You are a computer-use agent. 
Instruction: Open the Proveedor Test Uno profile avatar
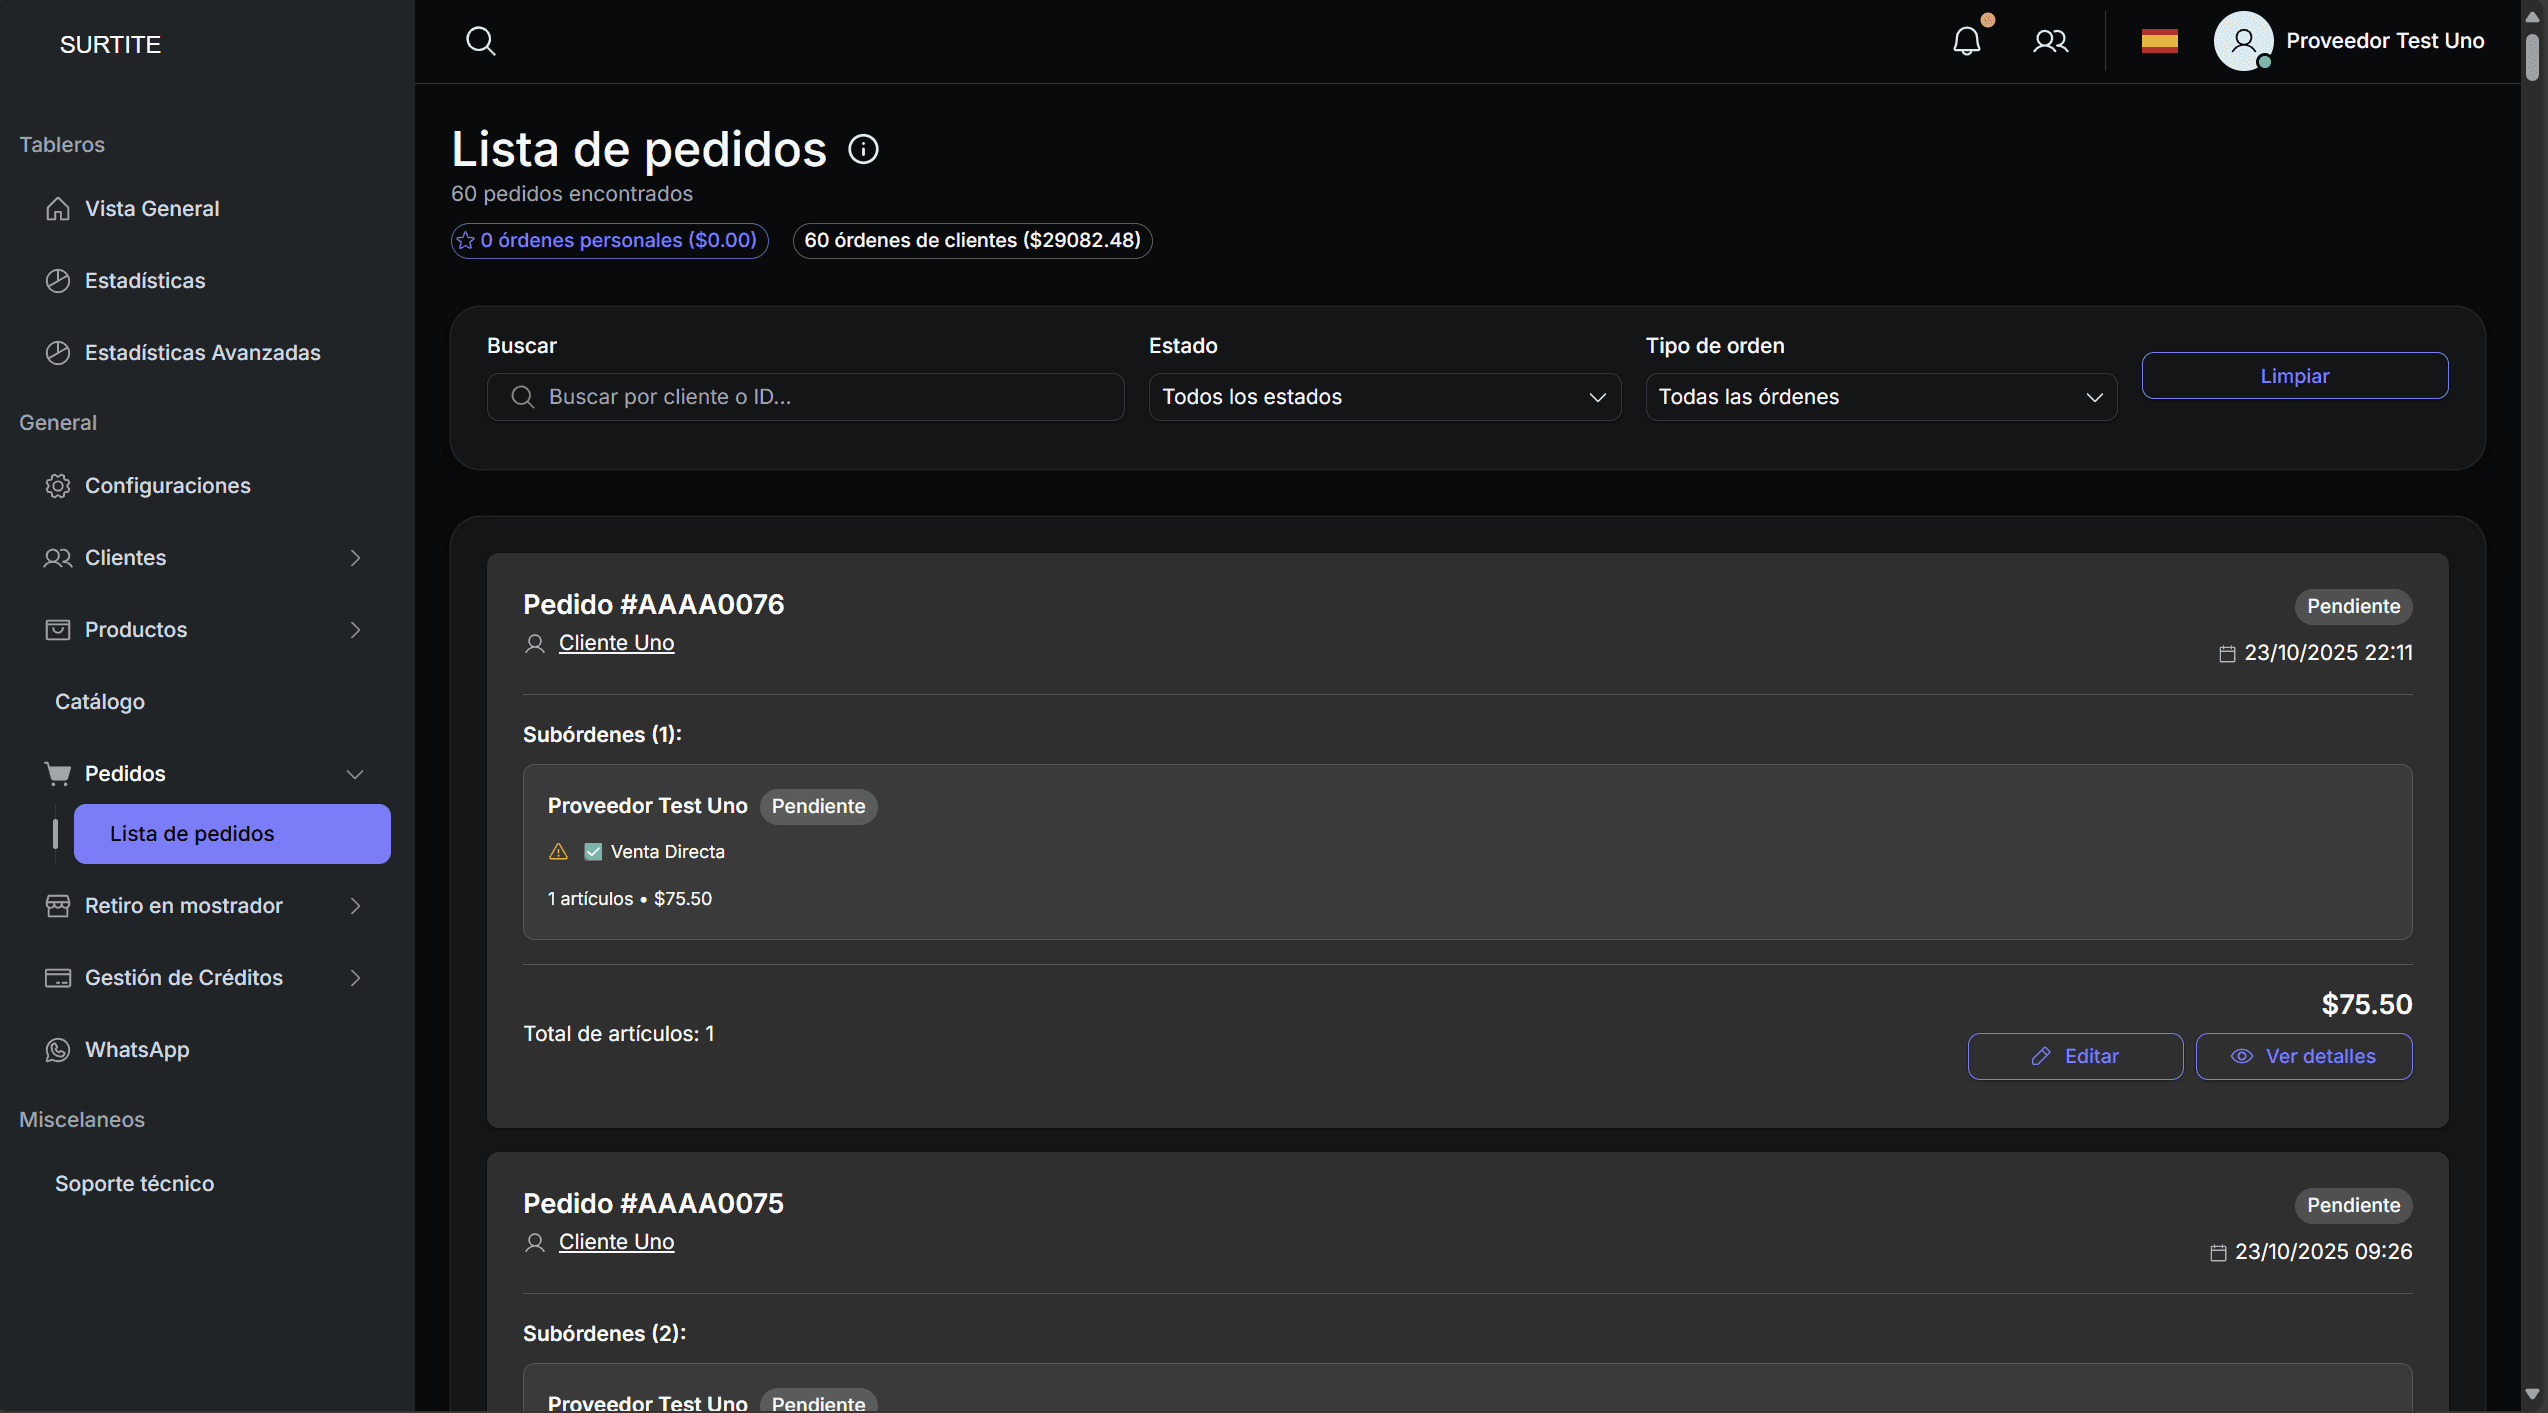pos(2243,41)
